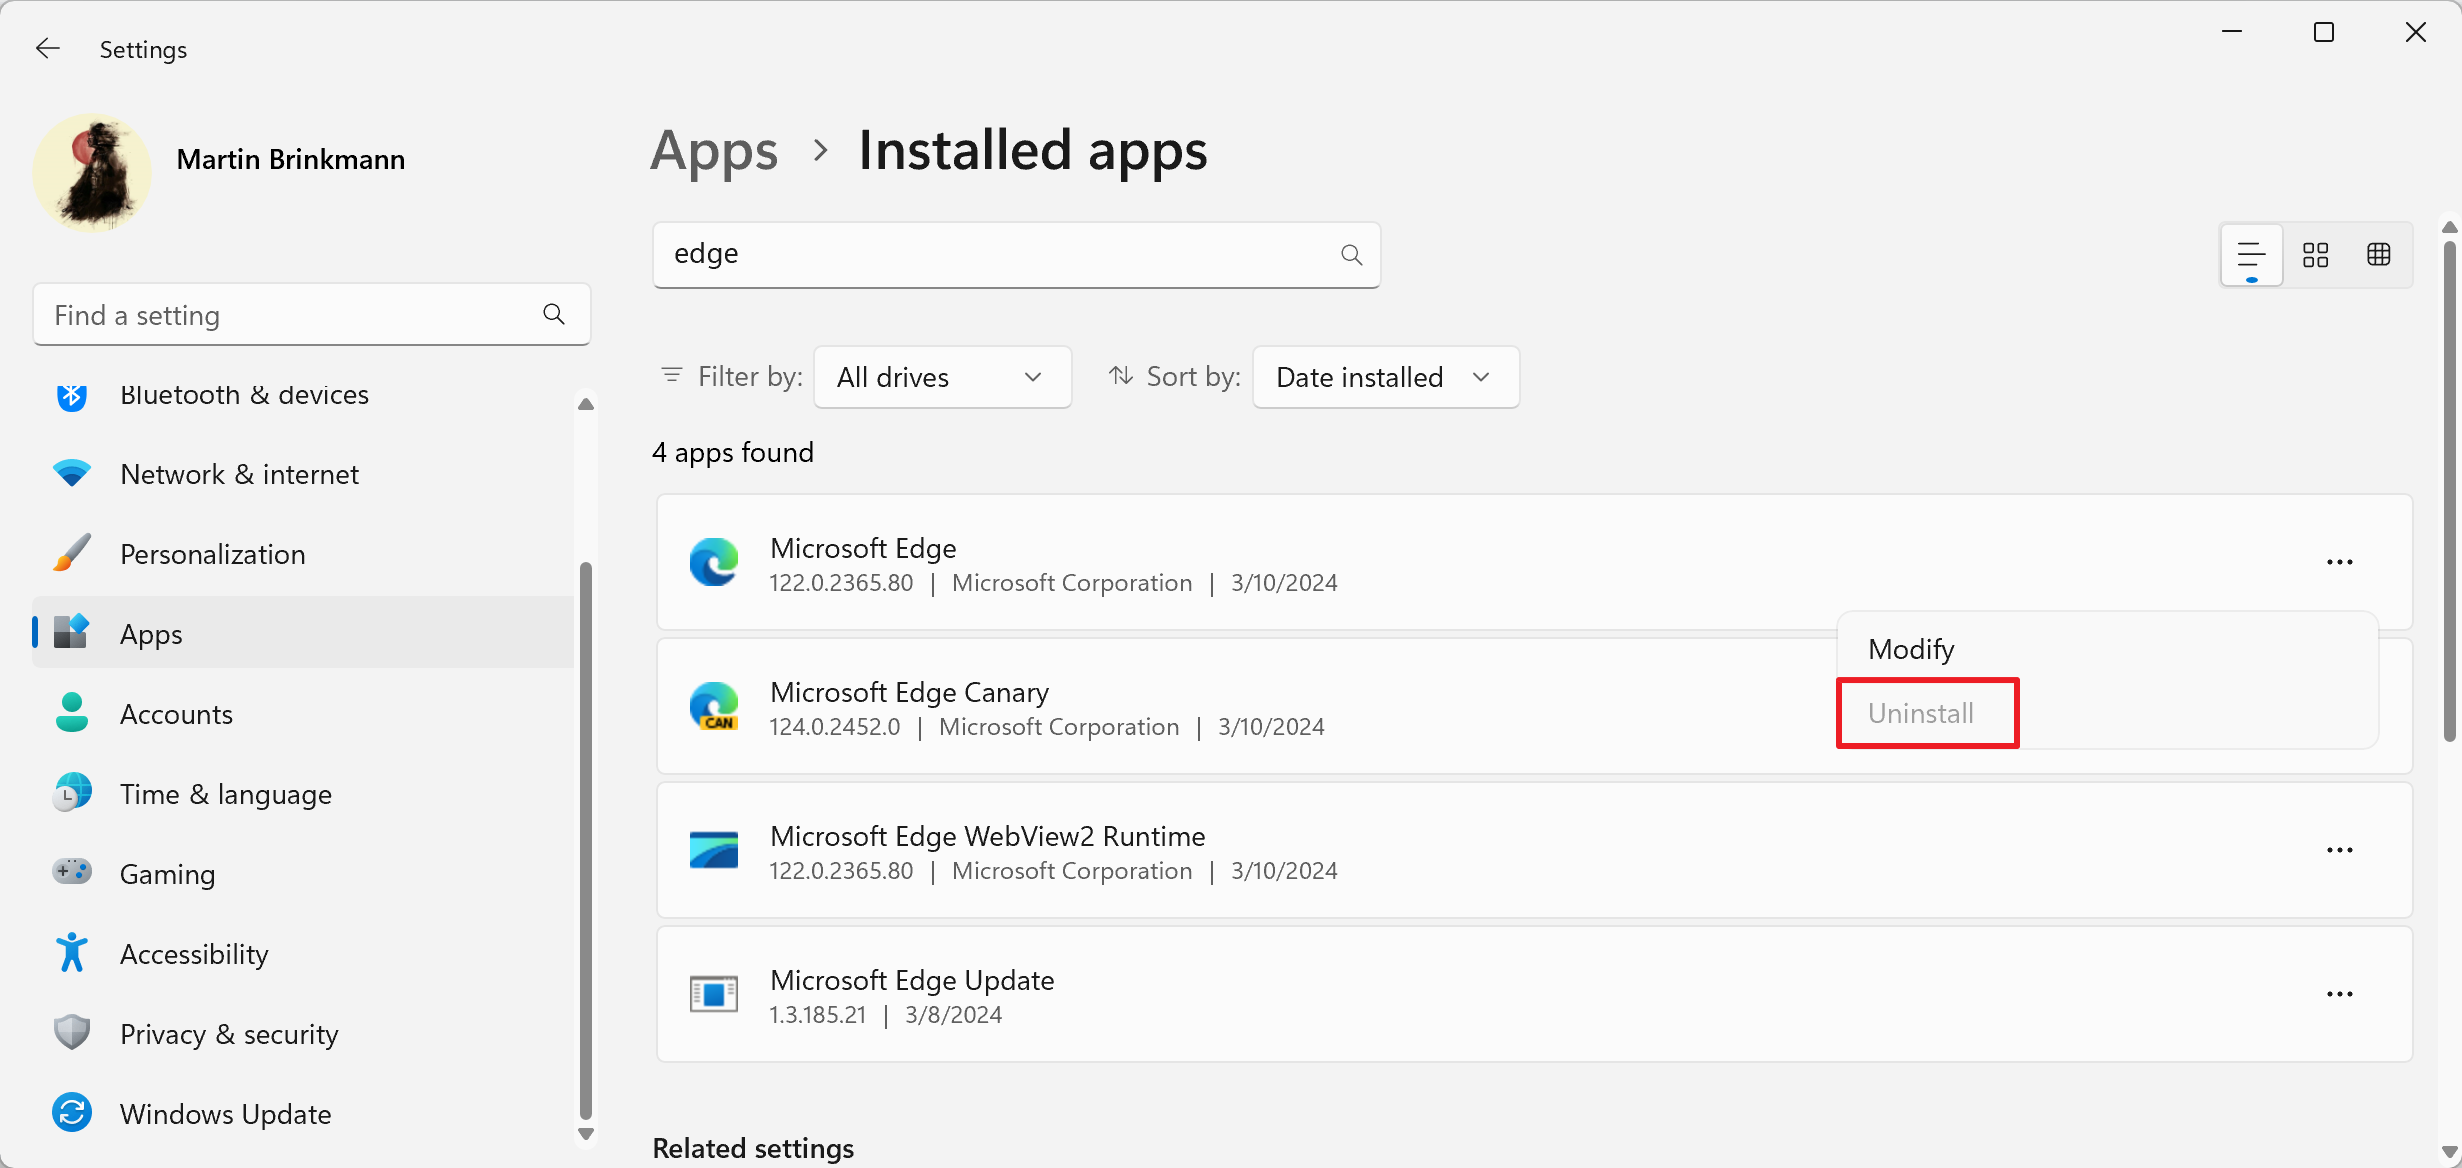Click version 1.3.185.21 text

817,1014
